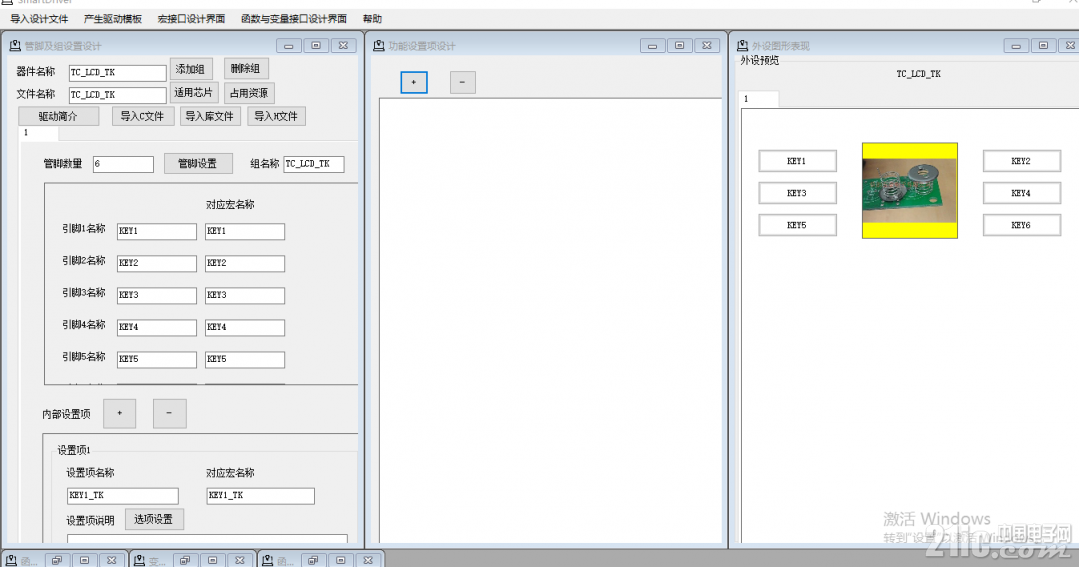Click the KEY5 button in peripheral preview
The image size is (1079, 567).
coord(798,225)
